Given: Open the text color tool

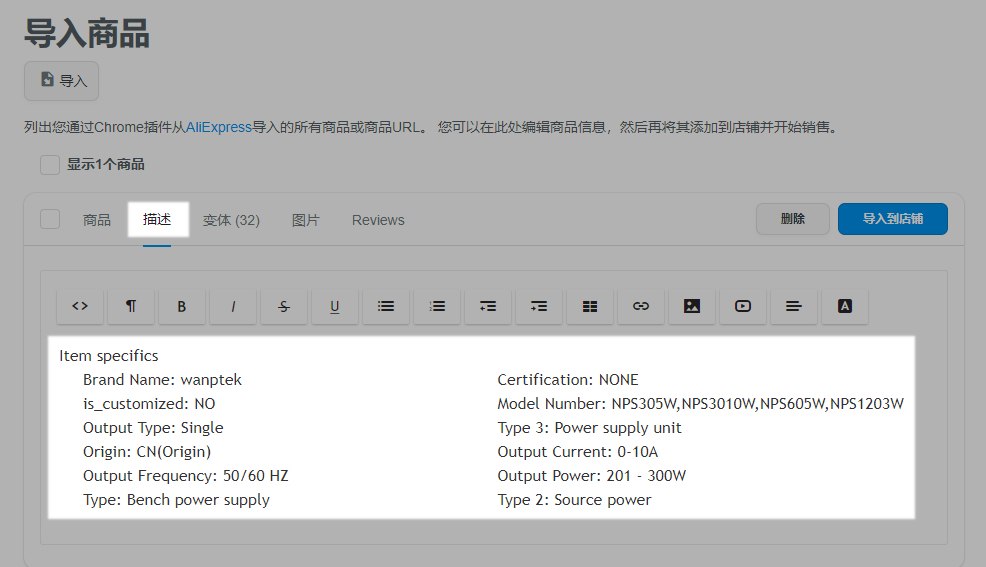Looking at the screenshot, I should point(845,307).
